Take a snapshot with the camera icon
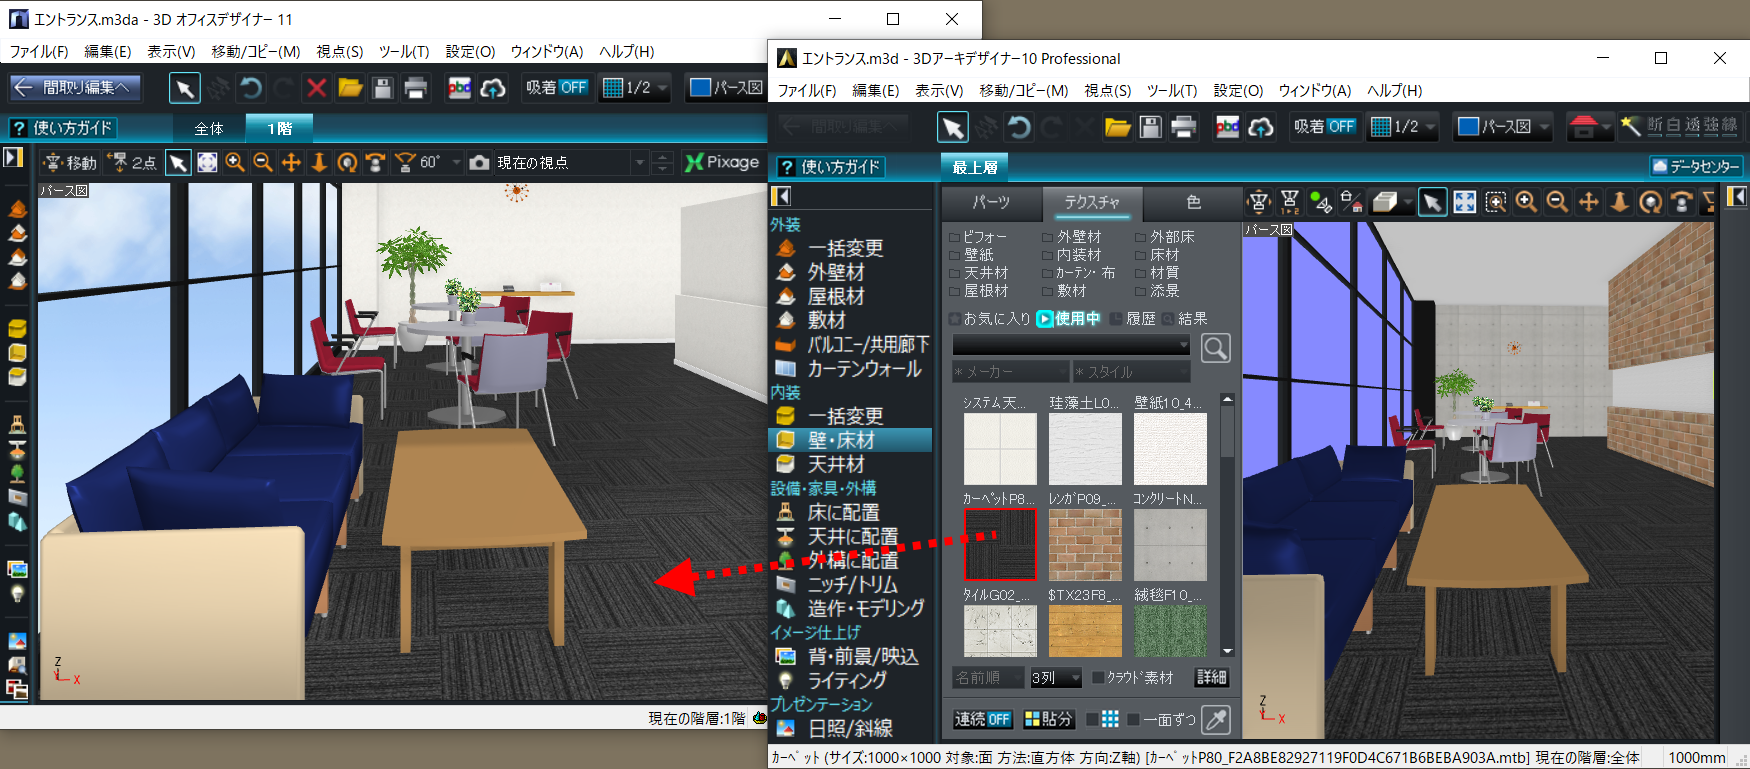 point(479,163)
